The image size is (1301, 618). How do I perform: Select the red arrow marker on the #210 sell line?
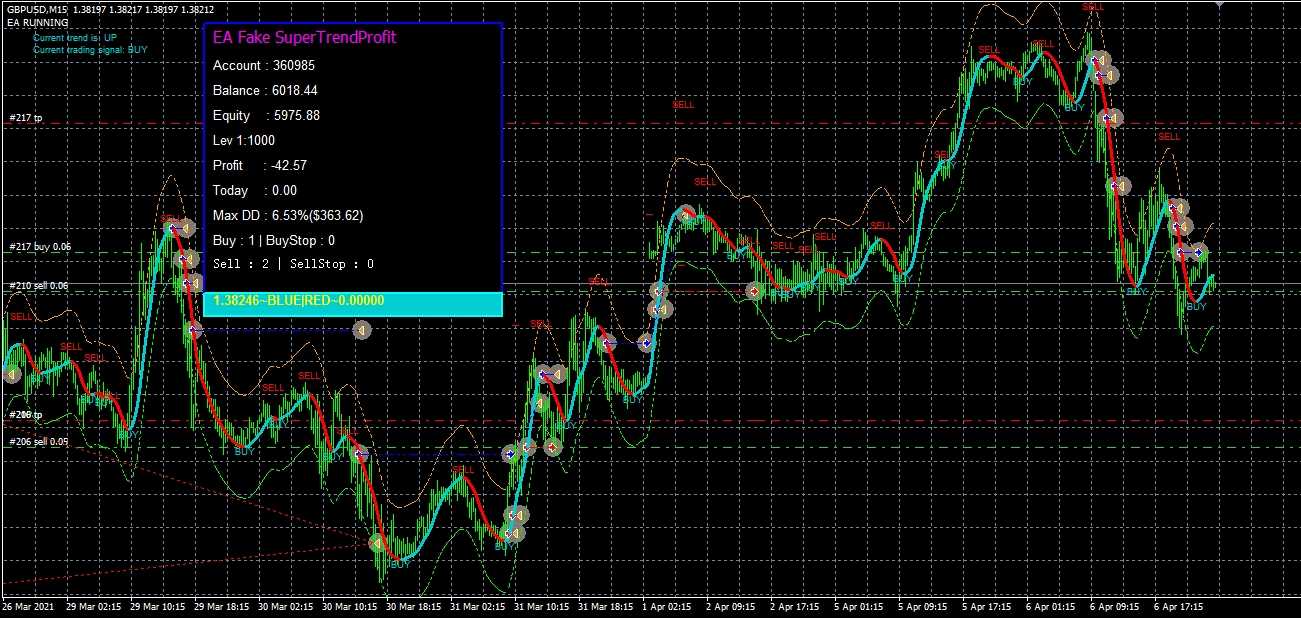755,291
